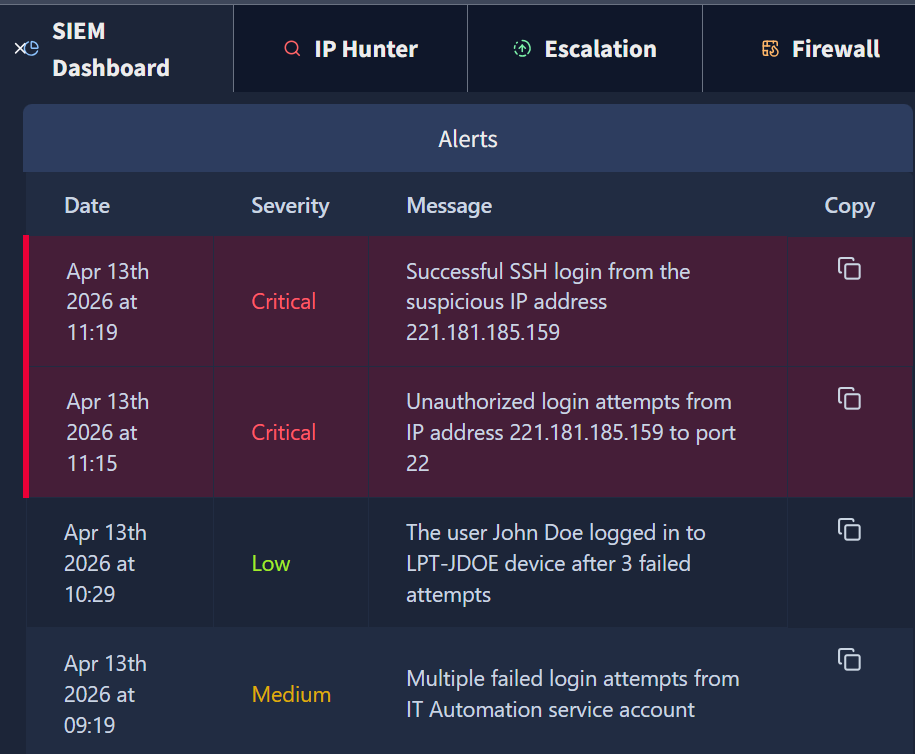
Task: Select the SIEM Dashboard tab
Action: pos(116,48)
